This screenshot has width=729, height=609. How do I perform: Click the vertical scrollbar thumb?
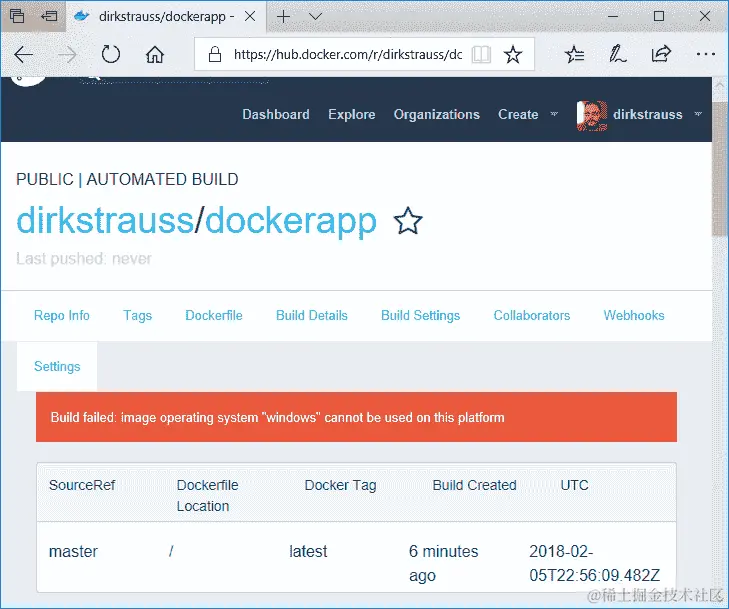[720, 170]
